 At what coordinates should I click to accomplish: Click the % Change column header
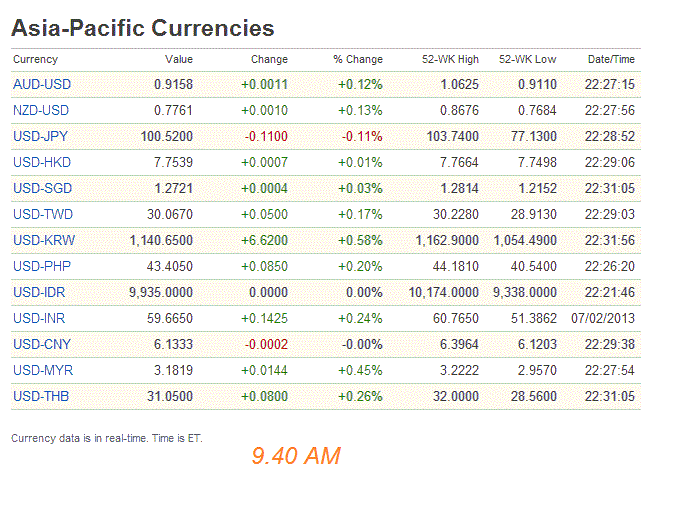click(358, 59)
